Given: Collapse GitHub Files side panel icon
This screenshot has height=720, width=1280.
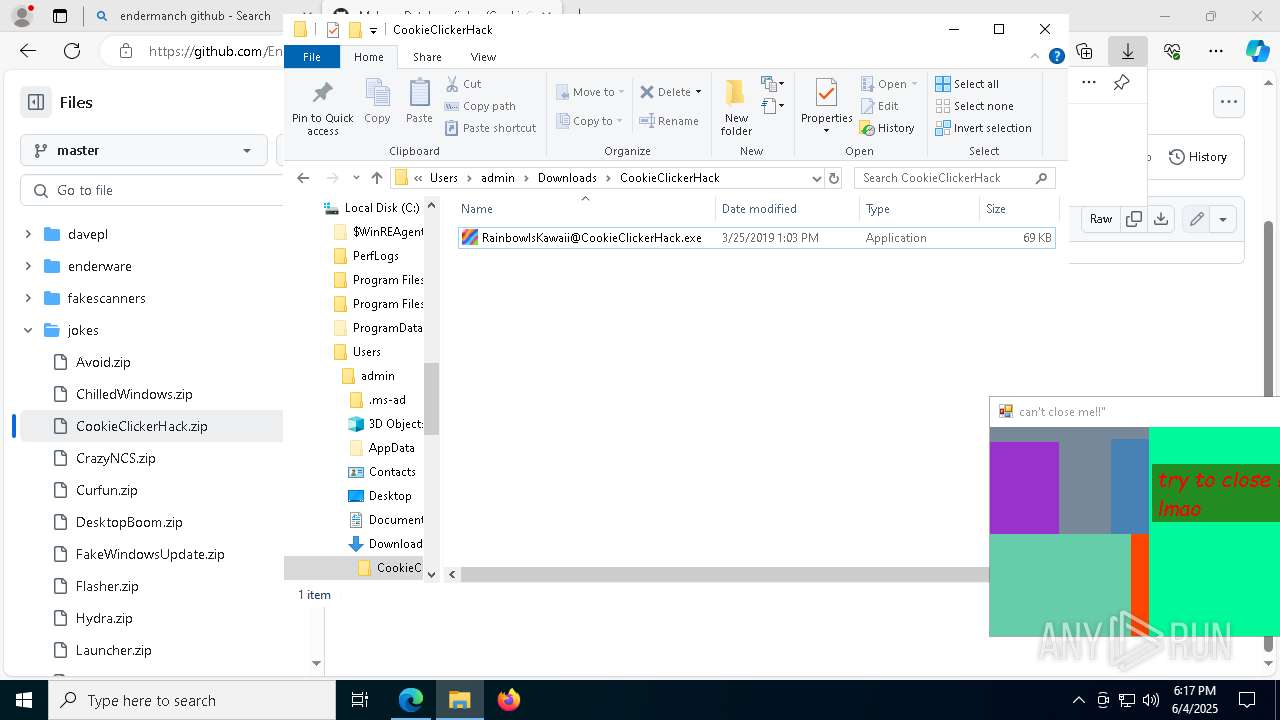Looking at the screenshot, I should (x=36, y=102).
